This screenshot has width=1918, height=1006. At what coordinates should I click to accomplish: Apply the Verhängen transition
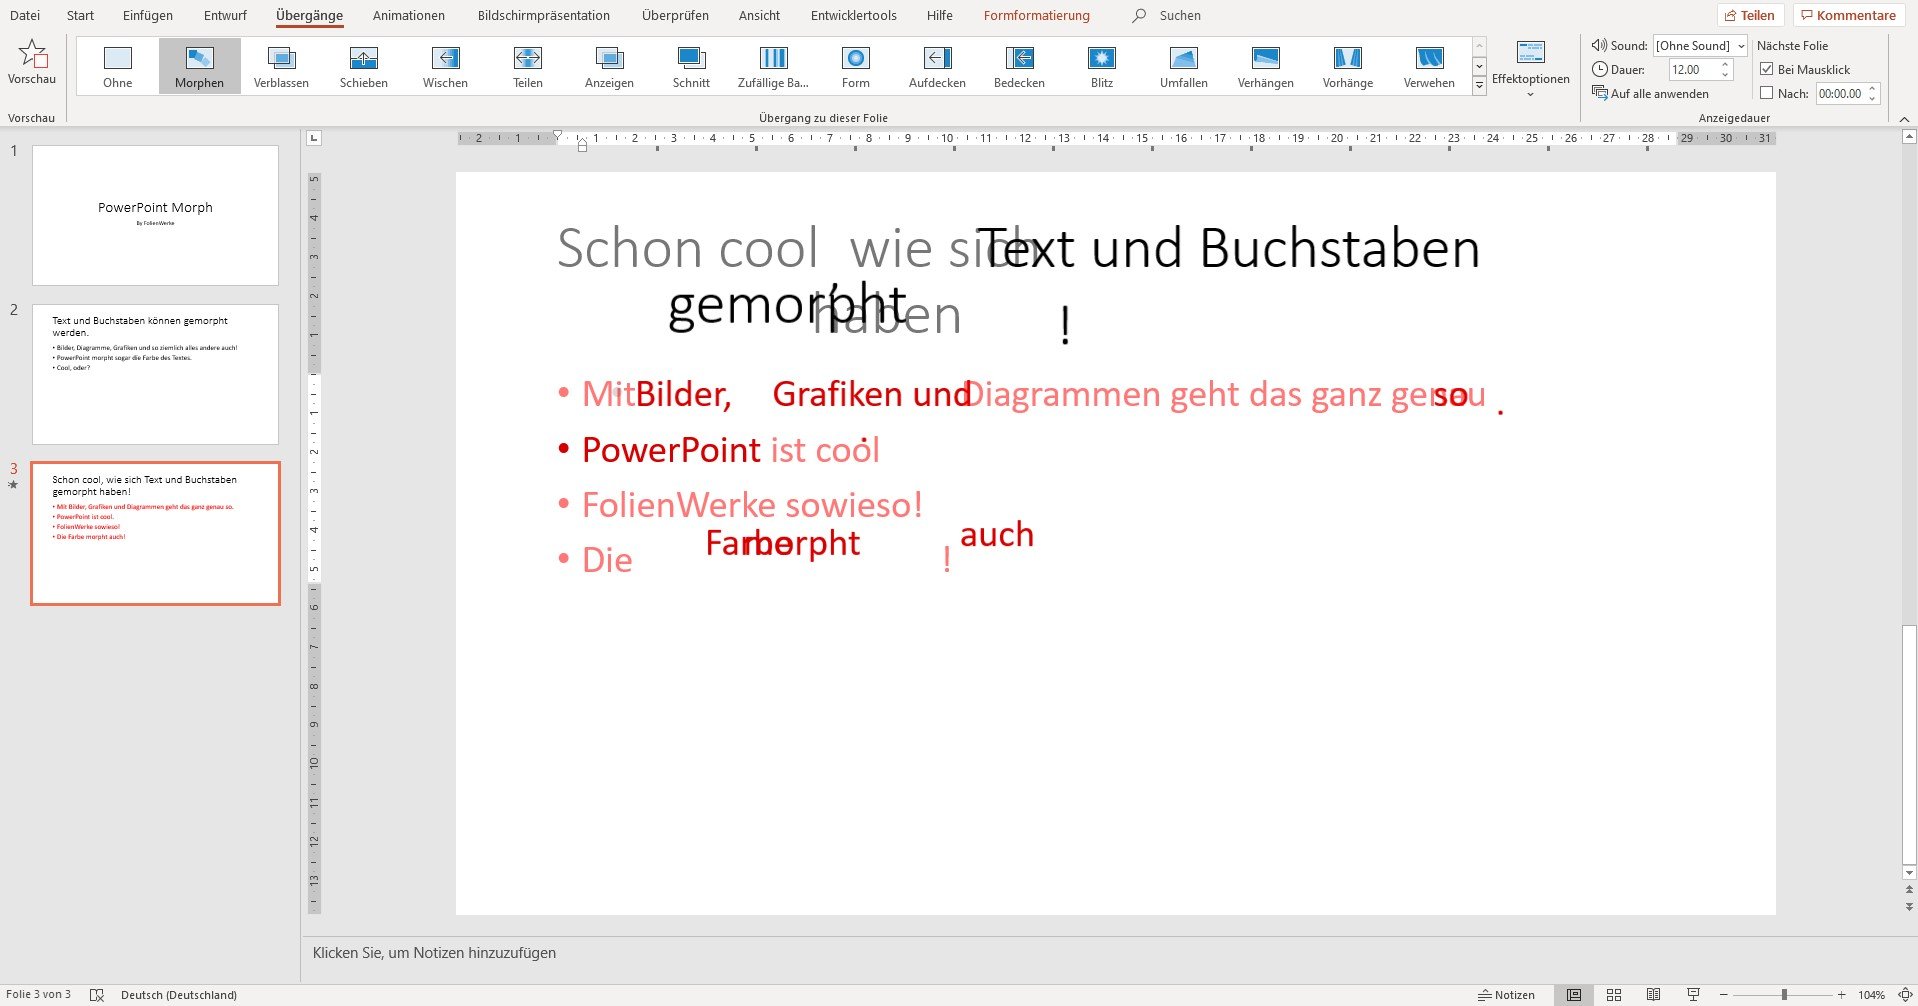tap(1265, 66)
